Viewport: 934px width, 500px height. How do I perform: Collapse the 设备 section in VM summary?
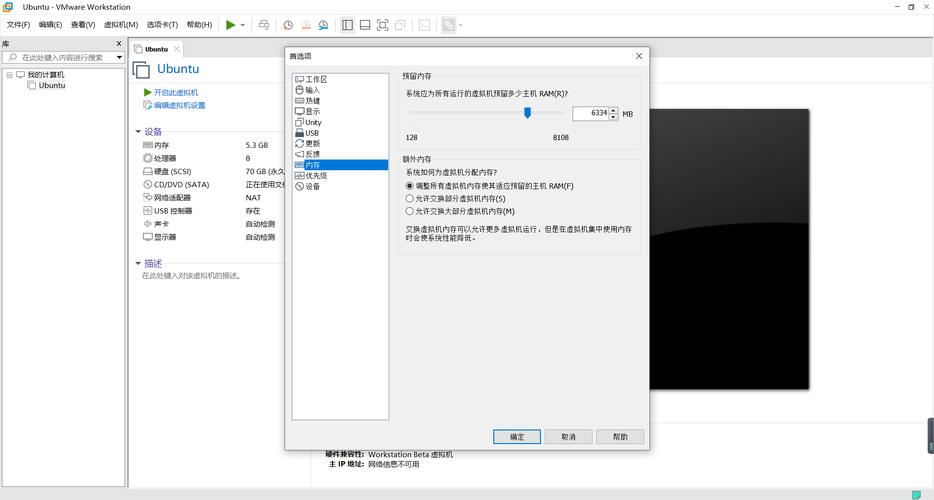tap(139, 132)
